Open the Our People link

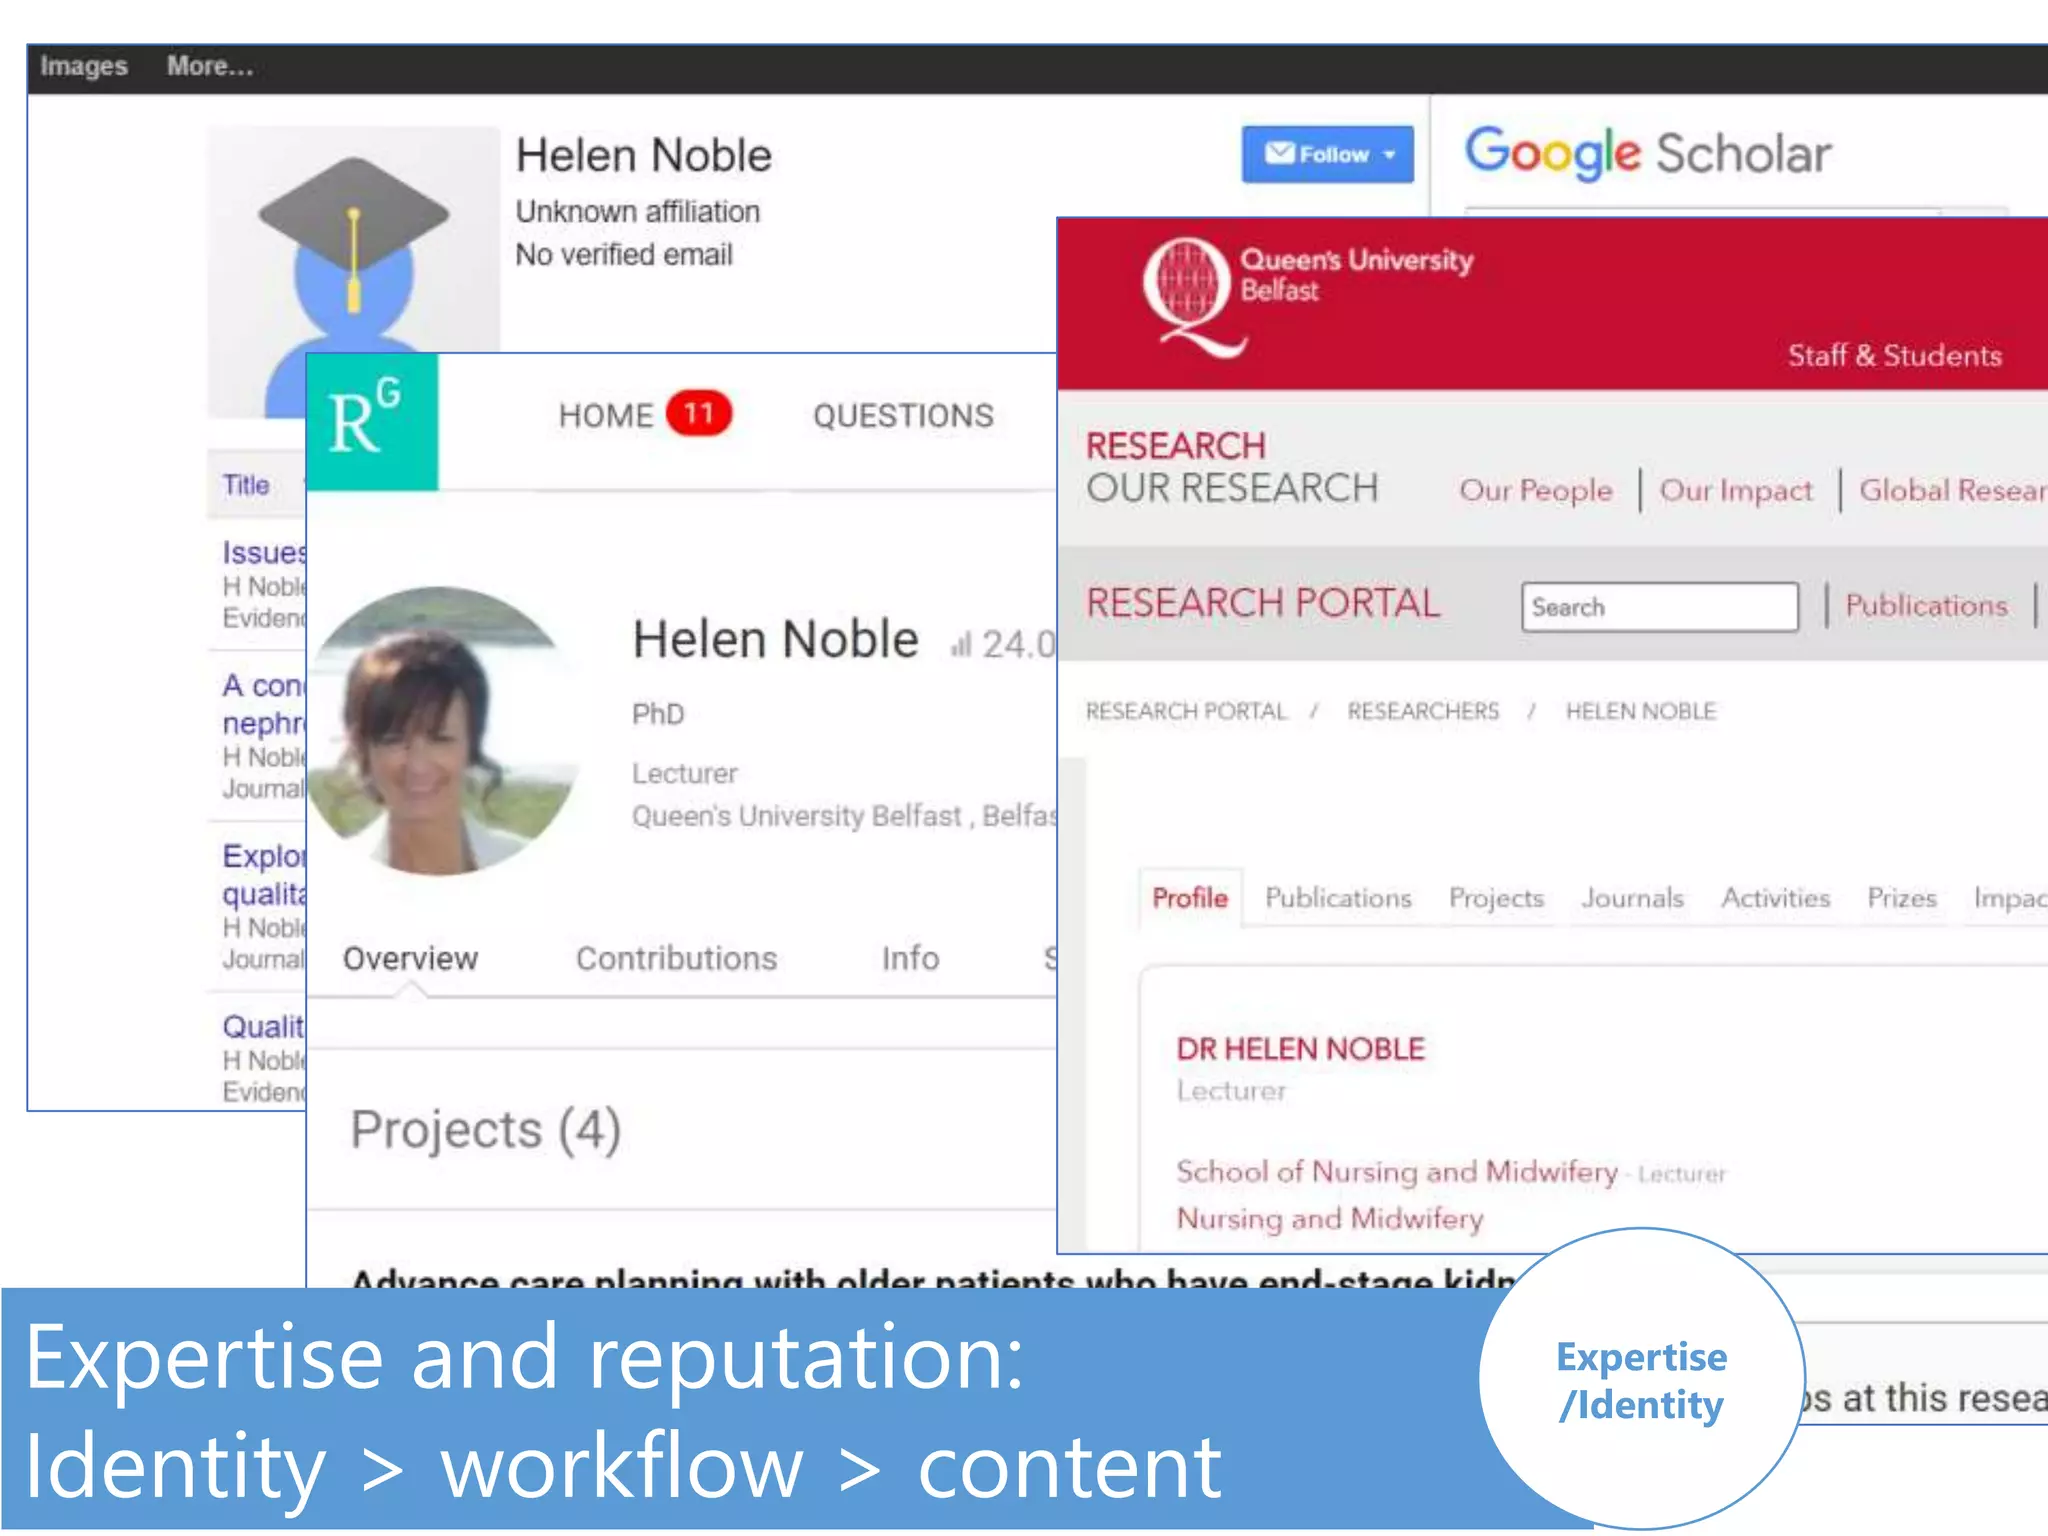pyautogui.click(x=1535, y=490)
